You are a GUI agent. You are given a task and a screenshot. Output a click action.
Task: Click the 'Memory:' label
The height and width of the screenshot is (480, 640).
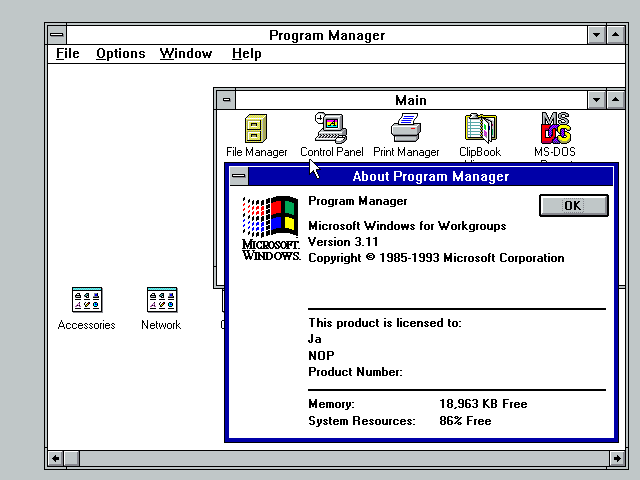pyautogui.click(x=331, y=404)
